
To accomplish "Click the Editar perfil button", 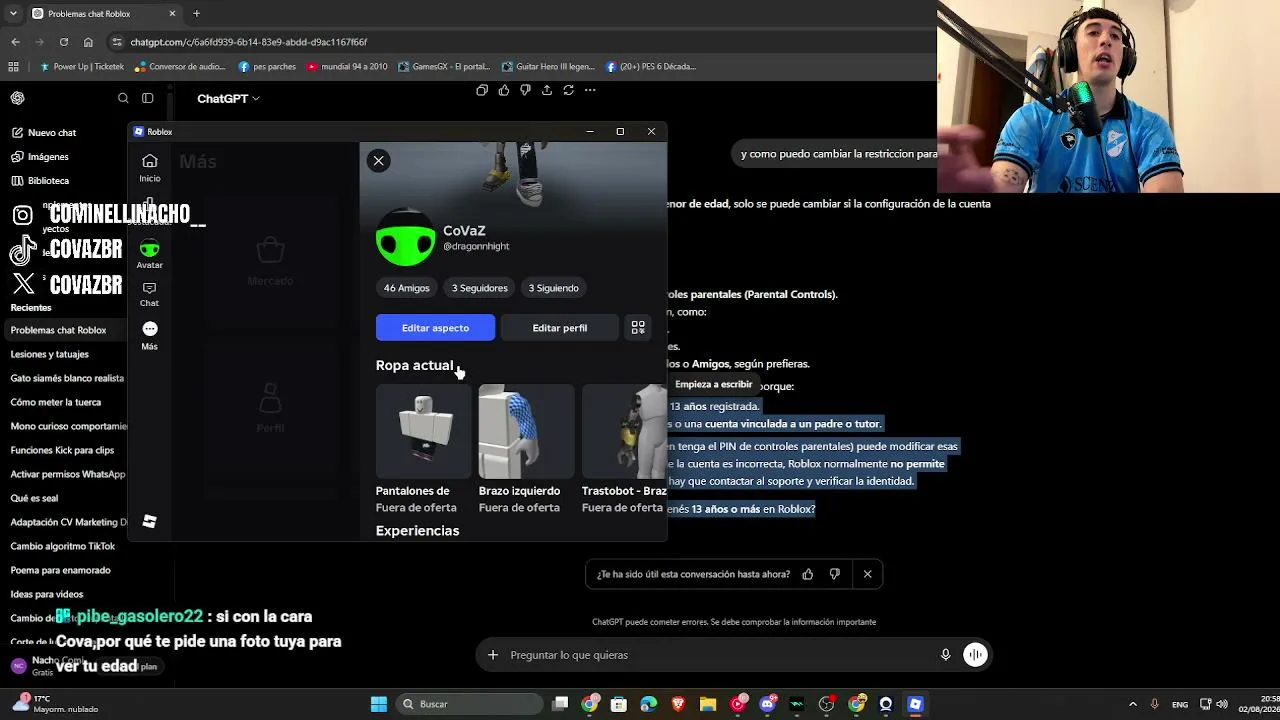I will coord(560,328).
